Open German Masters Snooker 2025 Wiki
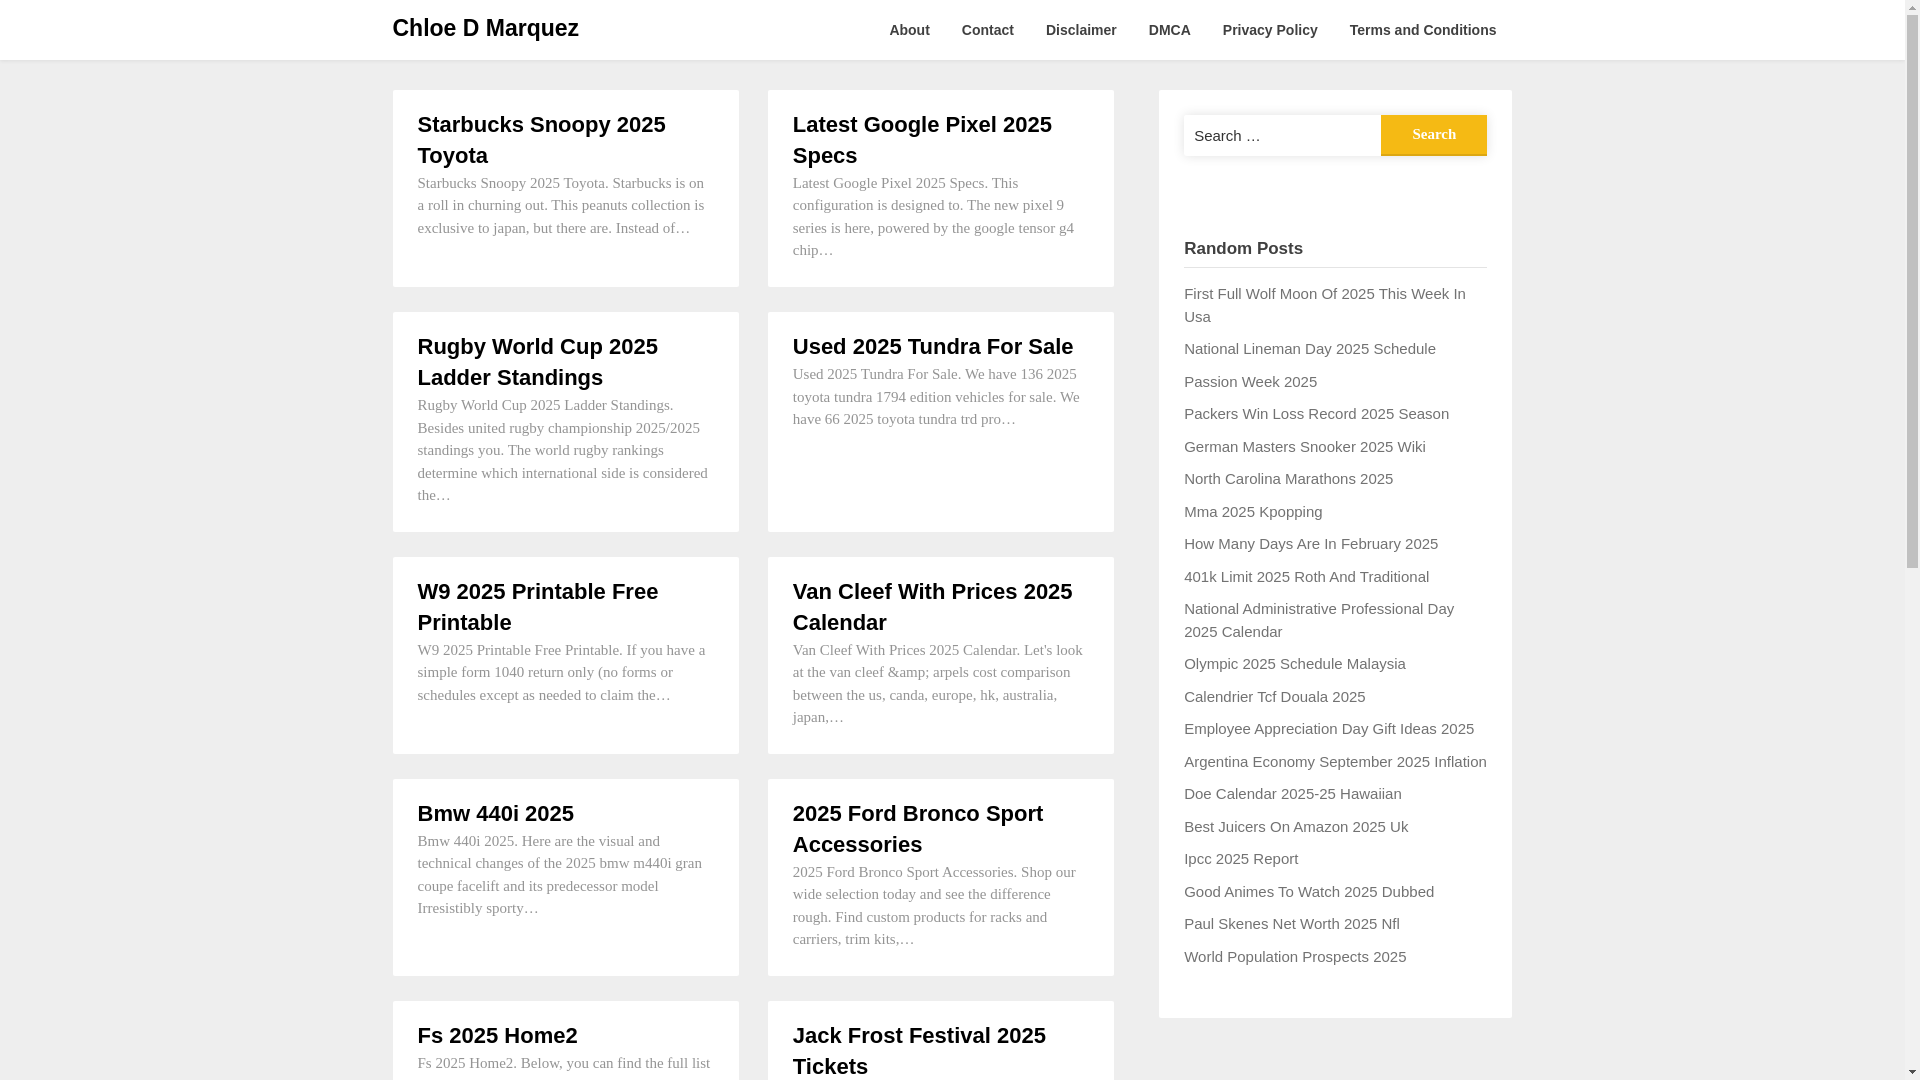This screenshot has width=1920, height=1080. [x=1305, y=447]
